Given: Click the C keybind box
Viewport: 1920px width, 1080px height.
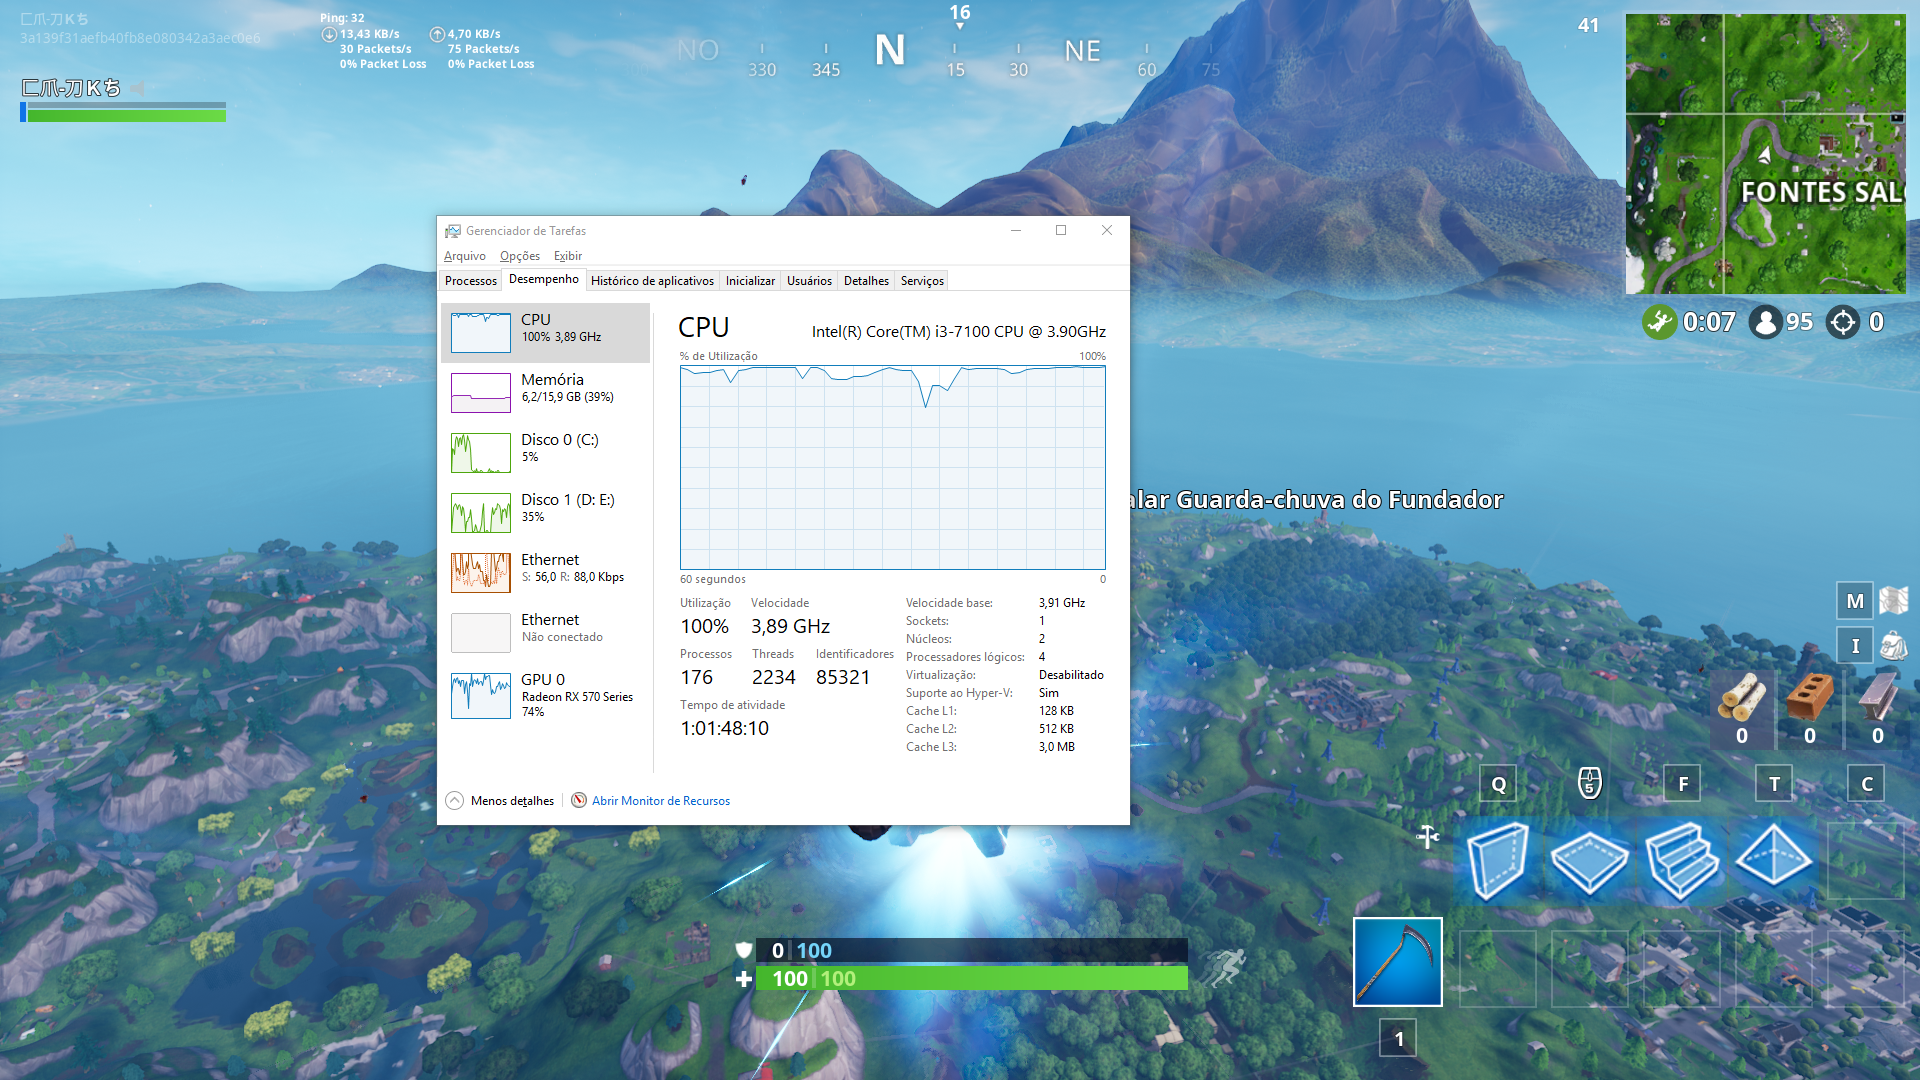Looking at the screenshot, I should pos(1866,784).
